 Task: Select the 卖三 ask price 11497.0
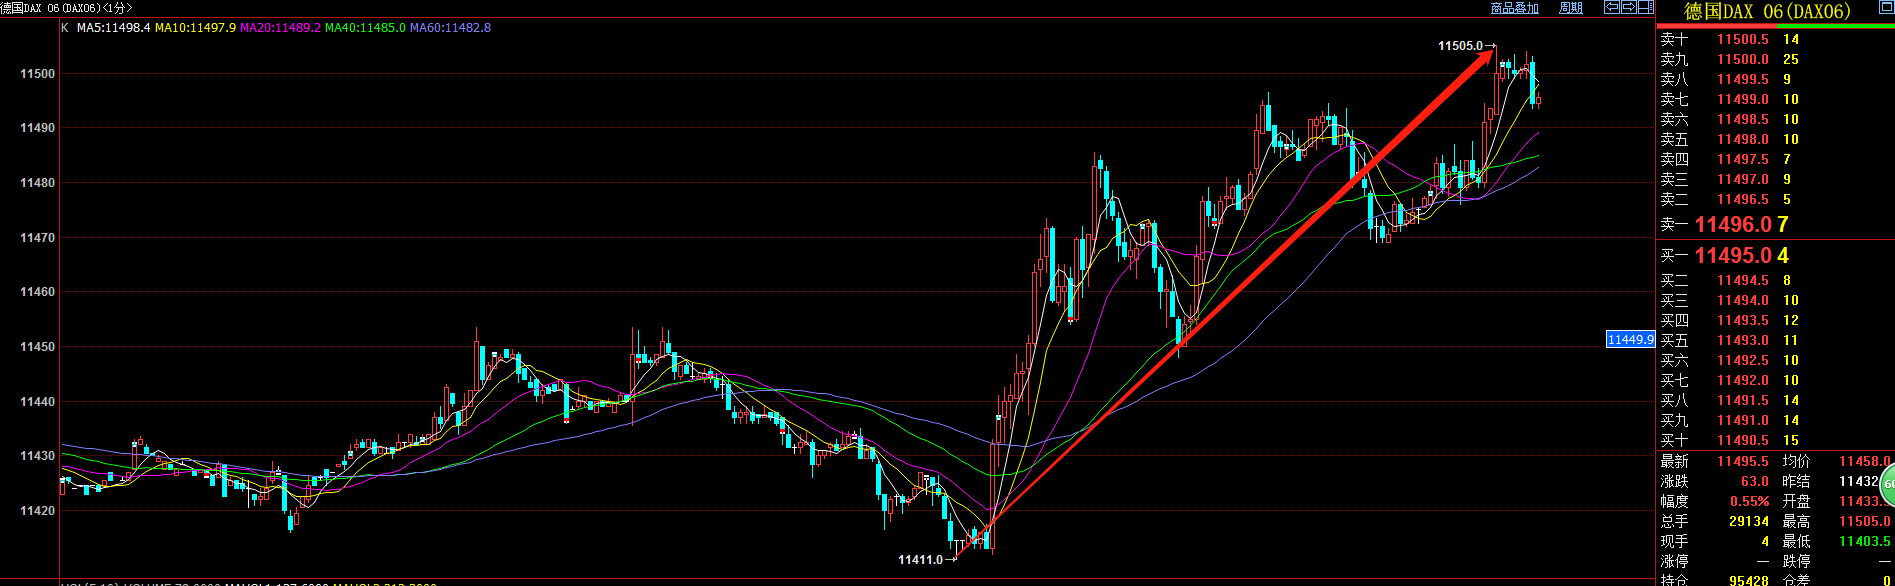pyautogui.click(x=1743, y=180)
